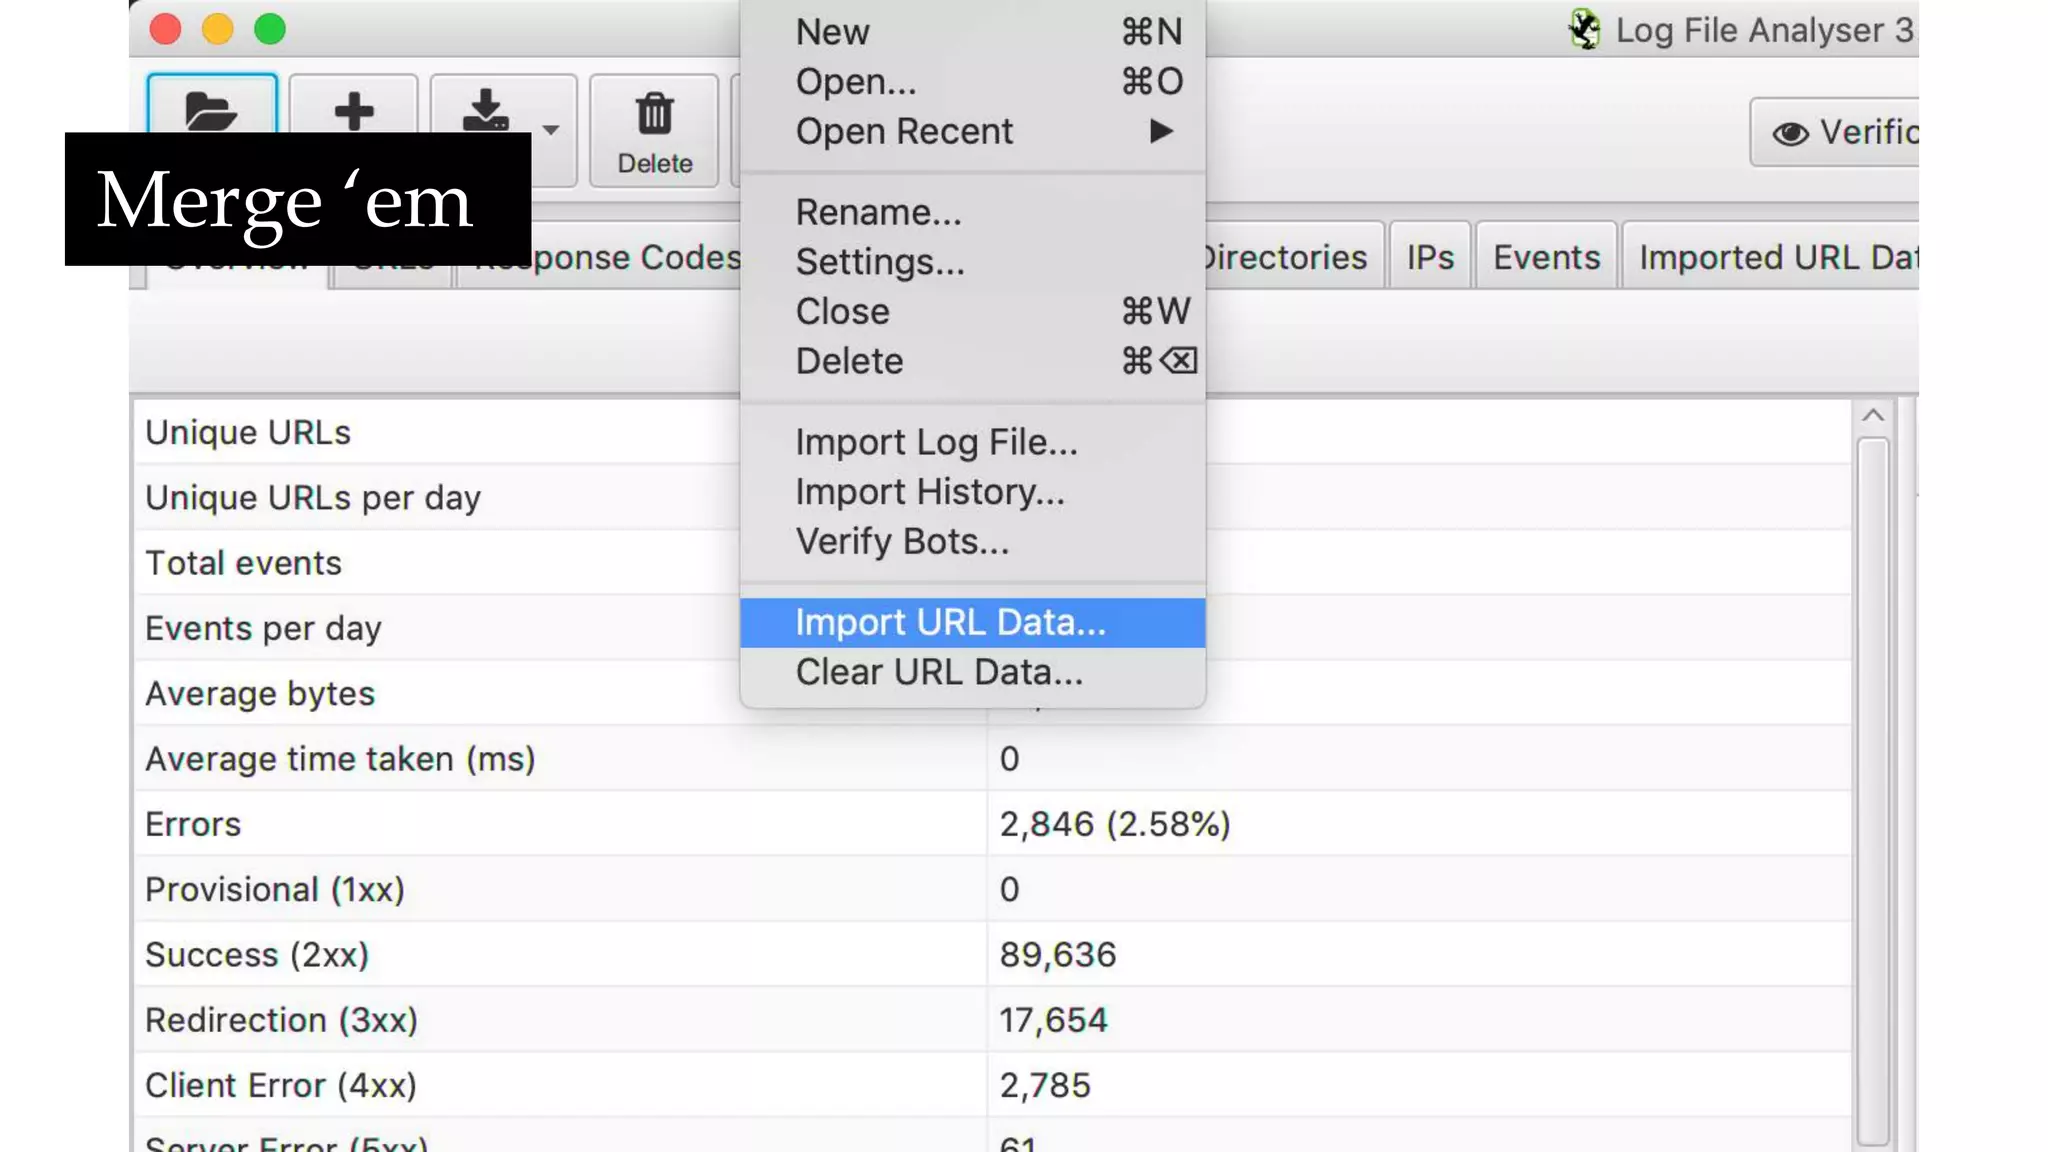The height and width of the screenshot is (1152, 2048).
Task: Expand the Open Recent submenu arrow
Action: 1160,131
